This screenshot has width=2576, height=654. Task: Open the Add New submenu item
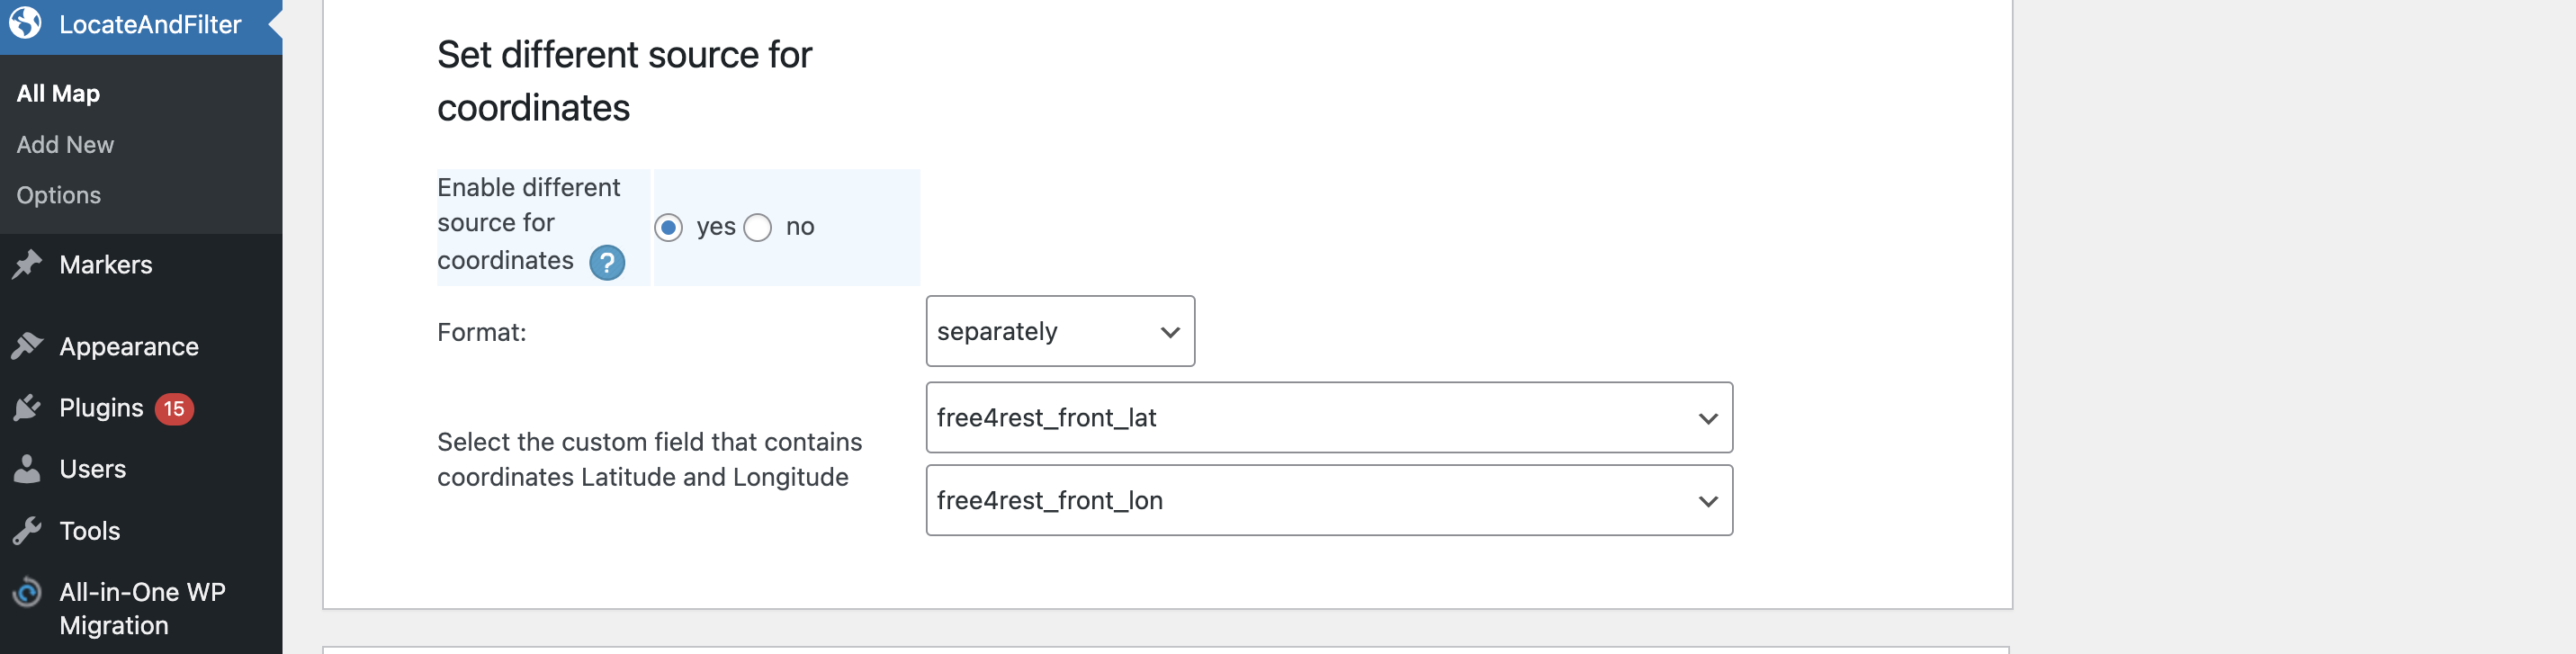[65, 145]
